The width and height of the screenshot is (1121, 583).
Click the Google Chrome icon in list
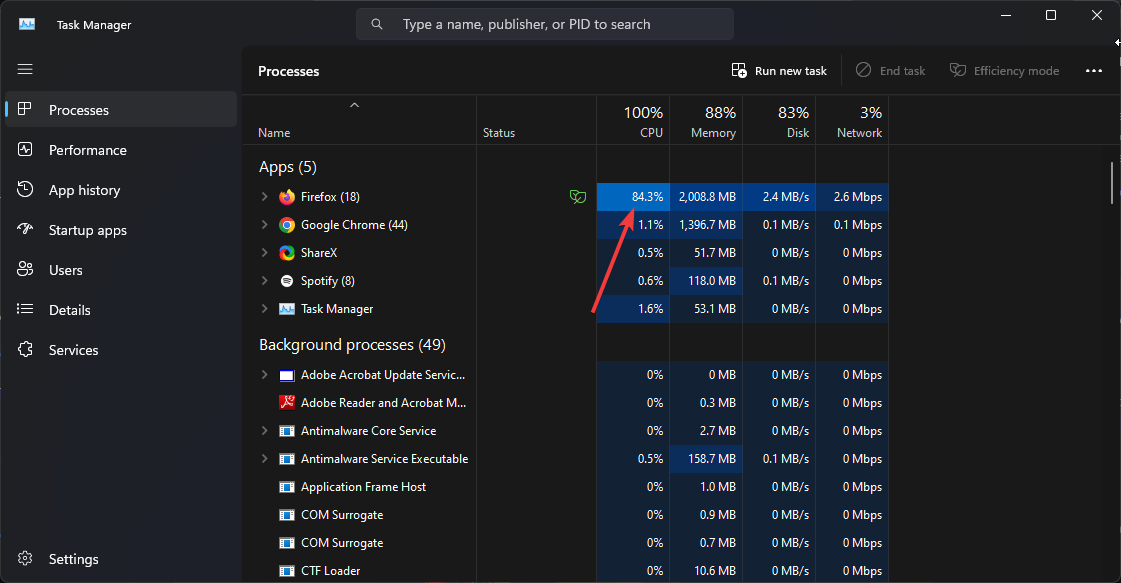click(x=287, y=225)
